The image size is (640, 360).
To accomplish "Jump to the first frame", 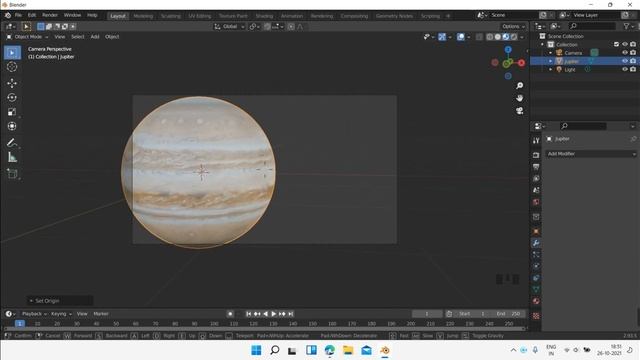I will 249,314.
